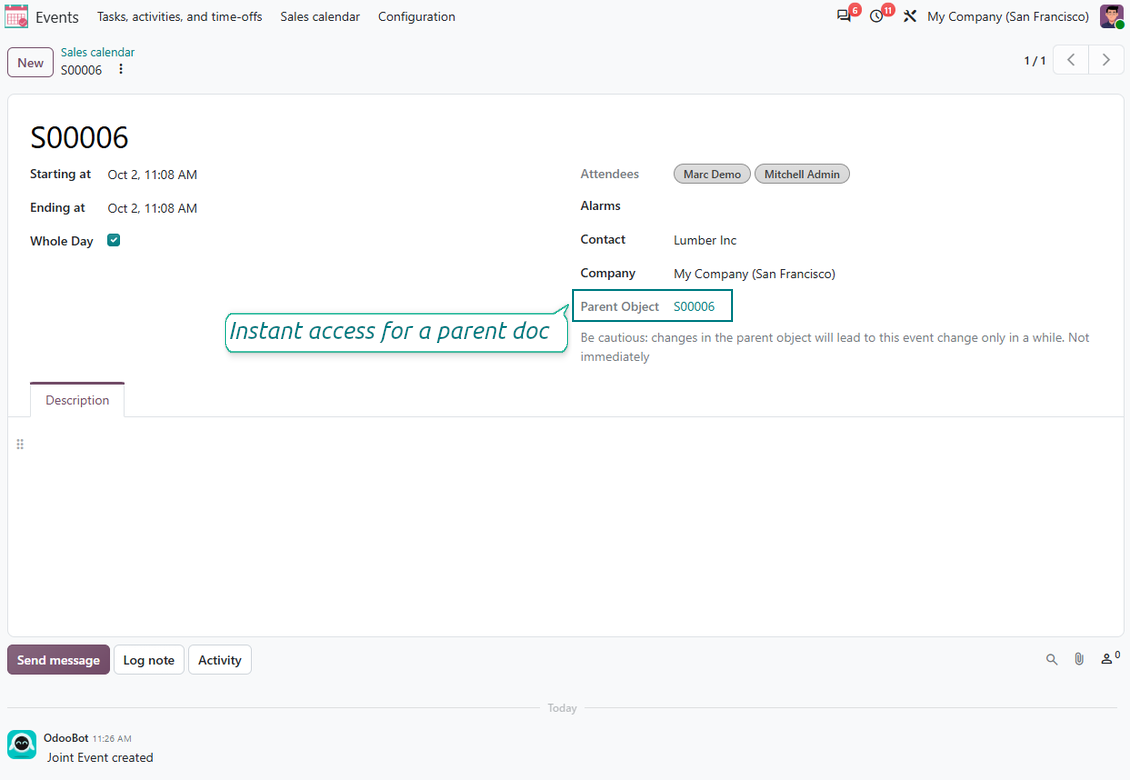This screenshot has width=1130, height=780.
Task: Click the Log note button
Action: (x=148, y=660)
